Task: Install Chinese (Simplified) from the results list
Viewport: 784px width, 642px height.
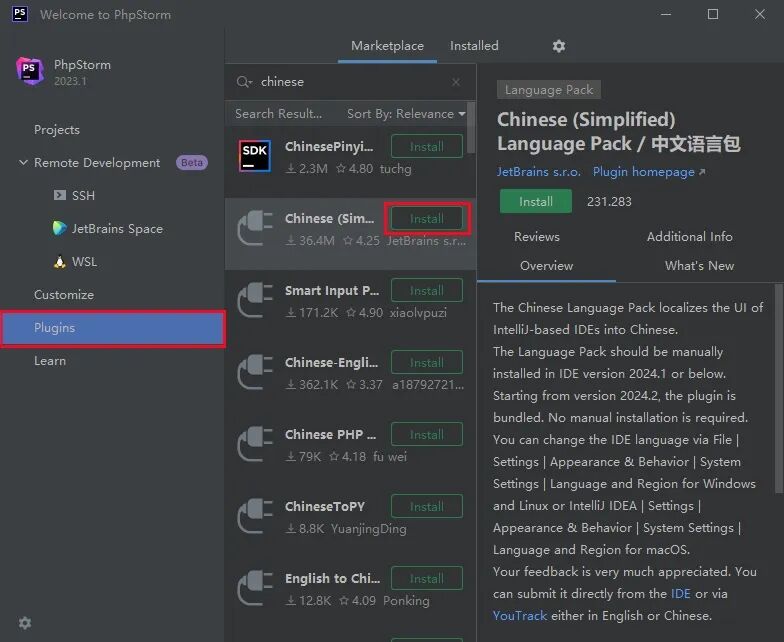Action: coord(426,218)
